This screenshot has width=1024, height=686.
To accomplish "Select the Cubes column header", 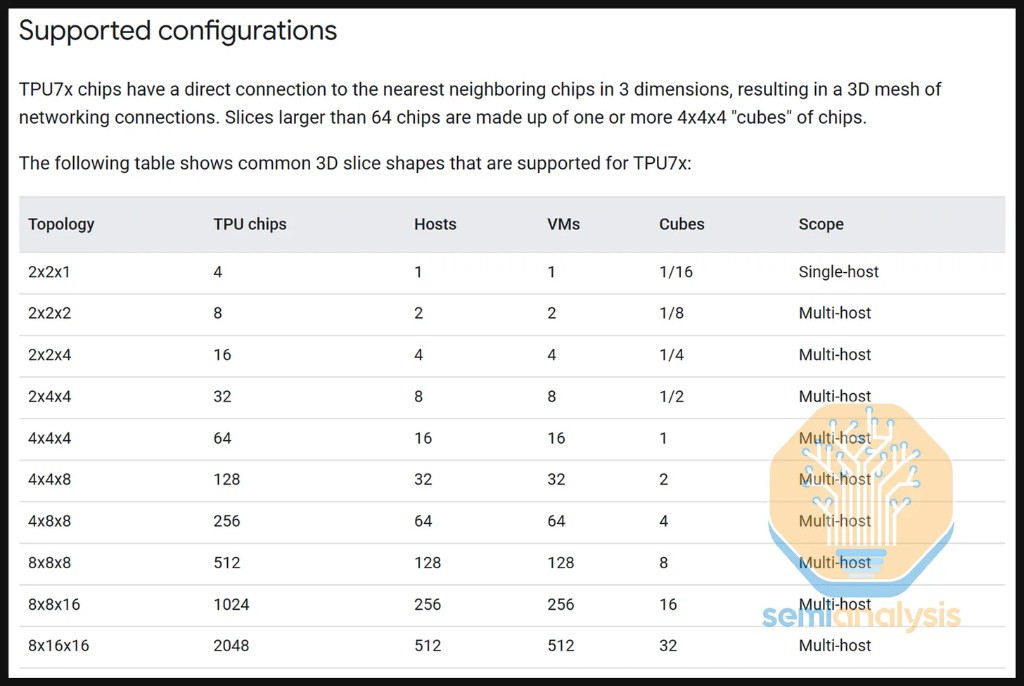I will pyautogui.click(x=682, y=224).
